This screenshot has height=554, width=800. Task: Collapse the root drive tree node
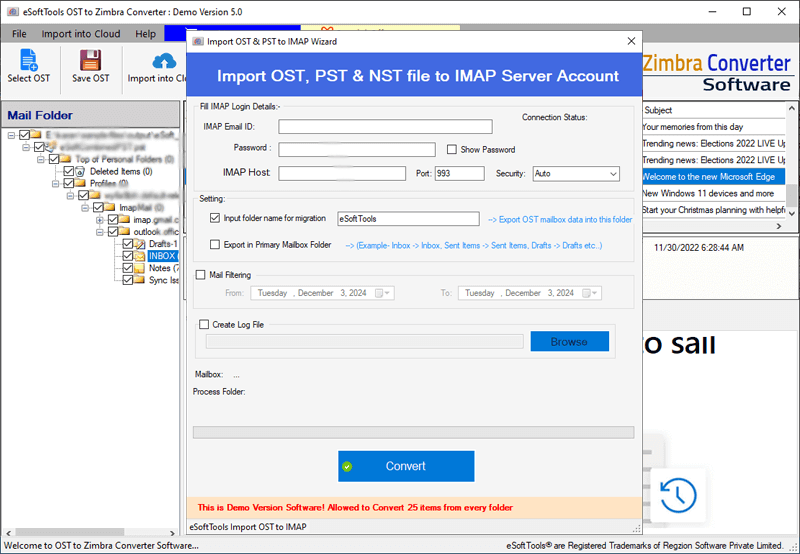click(x=11, y=135)
